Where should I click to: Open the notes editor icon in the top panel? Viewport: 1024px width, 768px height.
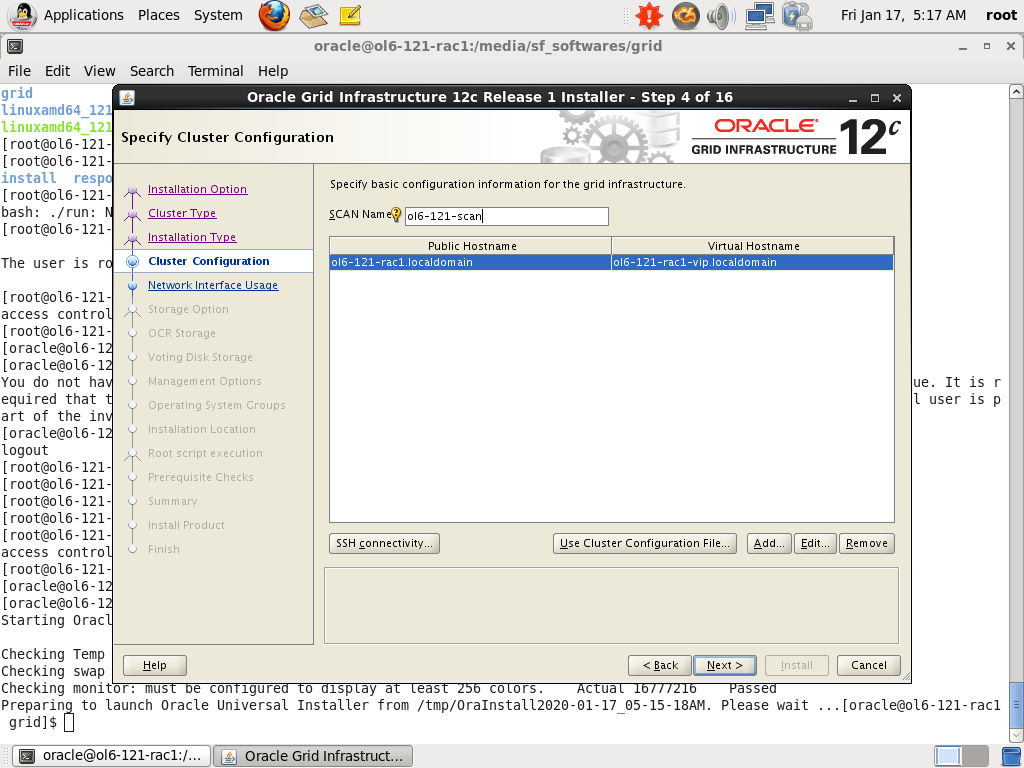(x=350, y=15)
